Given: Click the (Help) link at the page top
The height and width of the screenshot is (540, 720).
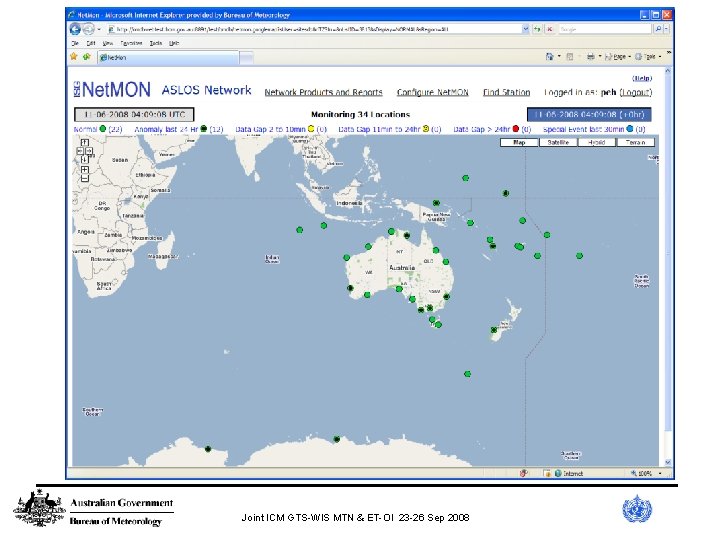Looking at the screenshot, I should tap(642, 79).
